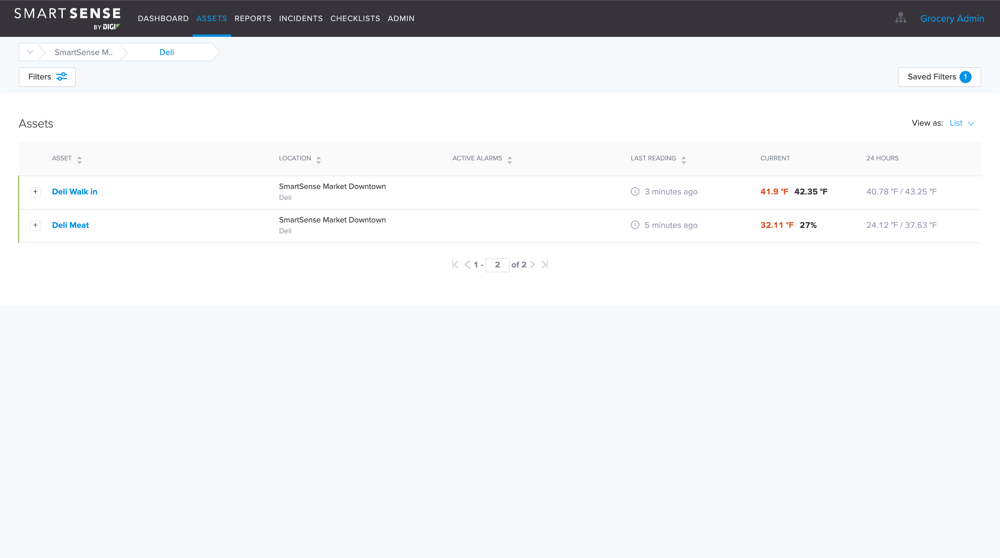The image size is (1000, 558).
Task: Open the Deli Walk in asset link
Action: coord(75,191)
